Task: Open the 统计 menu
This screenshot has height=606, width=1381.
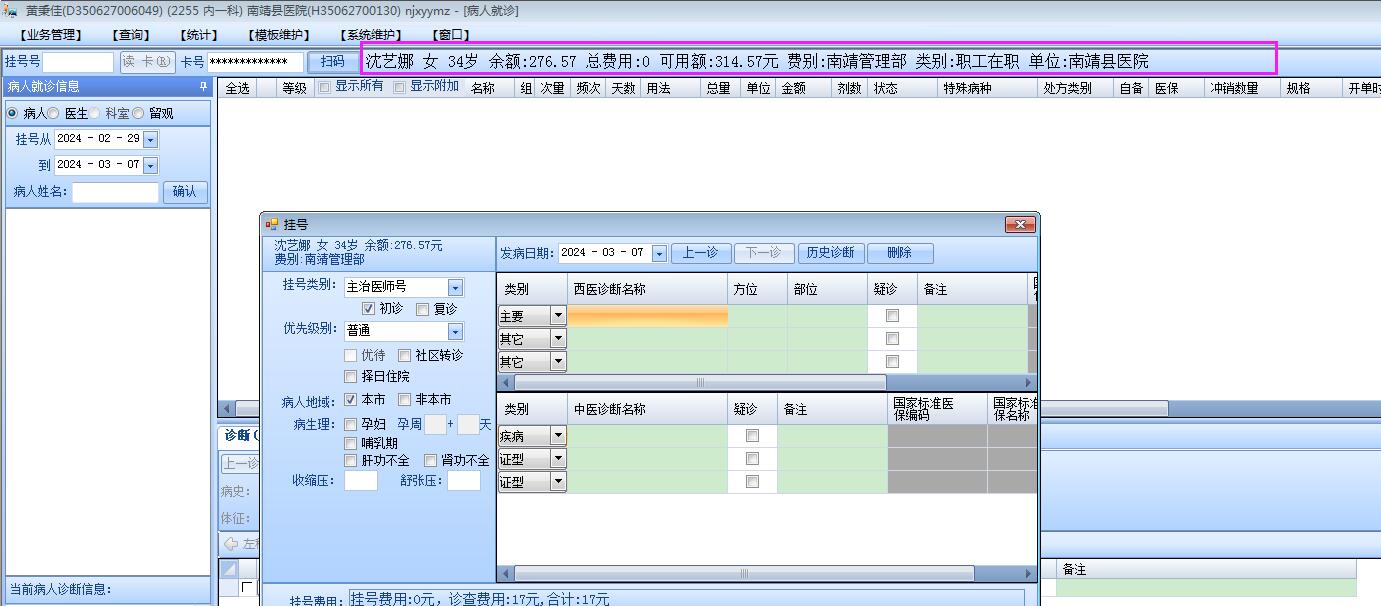Action: tap(199, 35)
